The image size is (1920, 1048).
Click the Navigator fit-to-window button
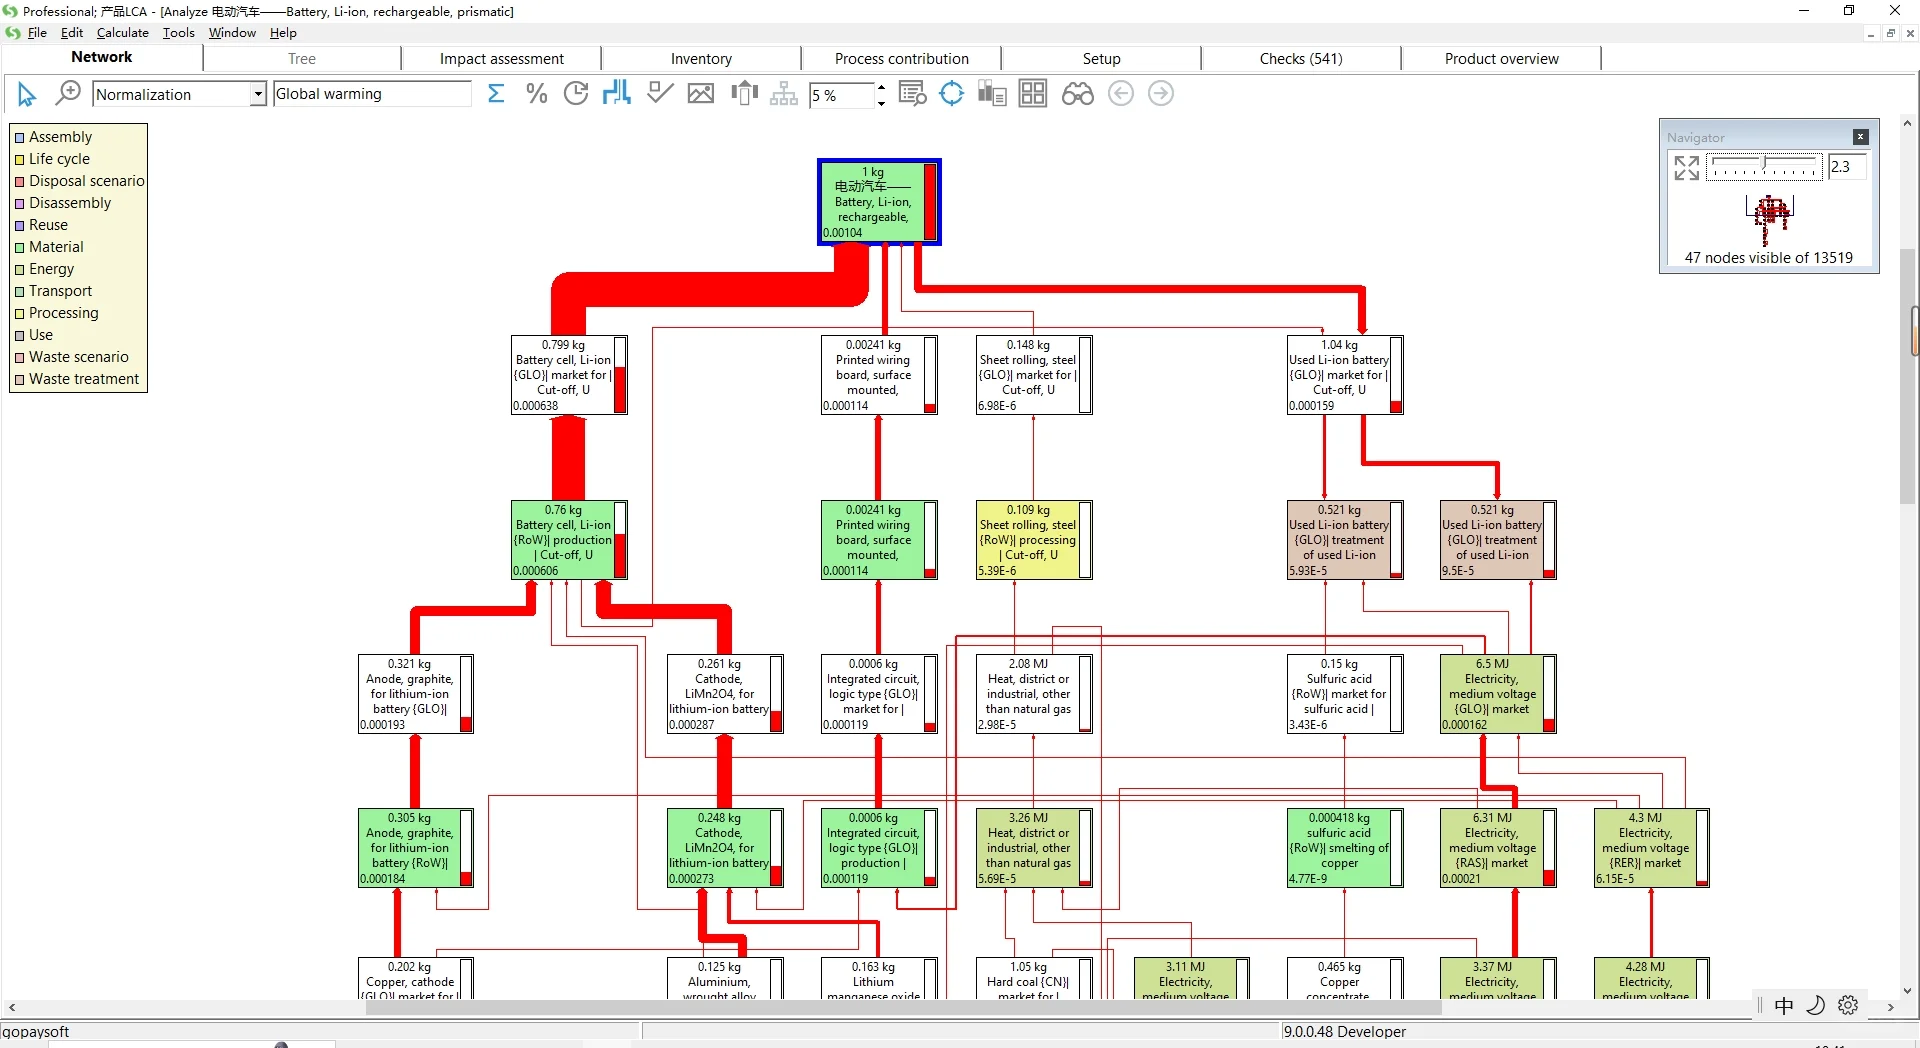(x=1687, y=168)
